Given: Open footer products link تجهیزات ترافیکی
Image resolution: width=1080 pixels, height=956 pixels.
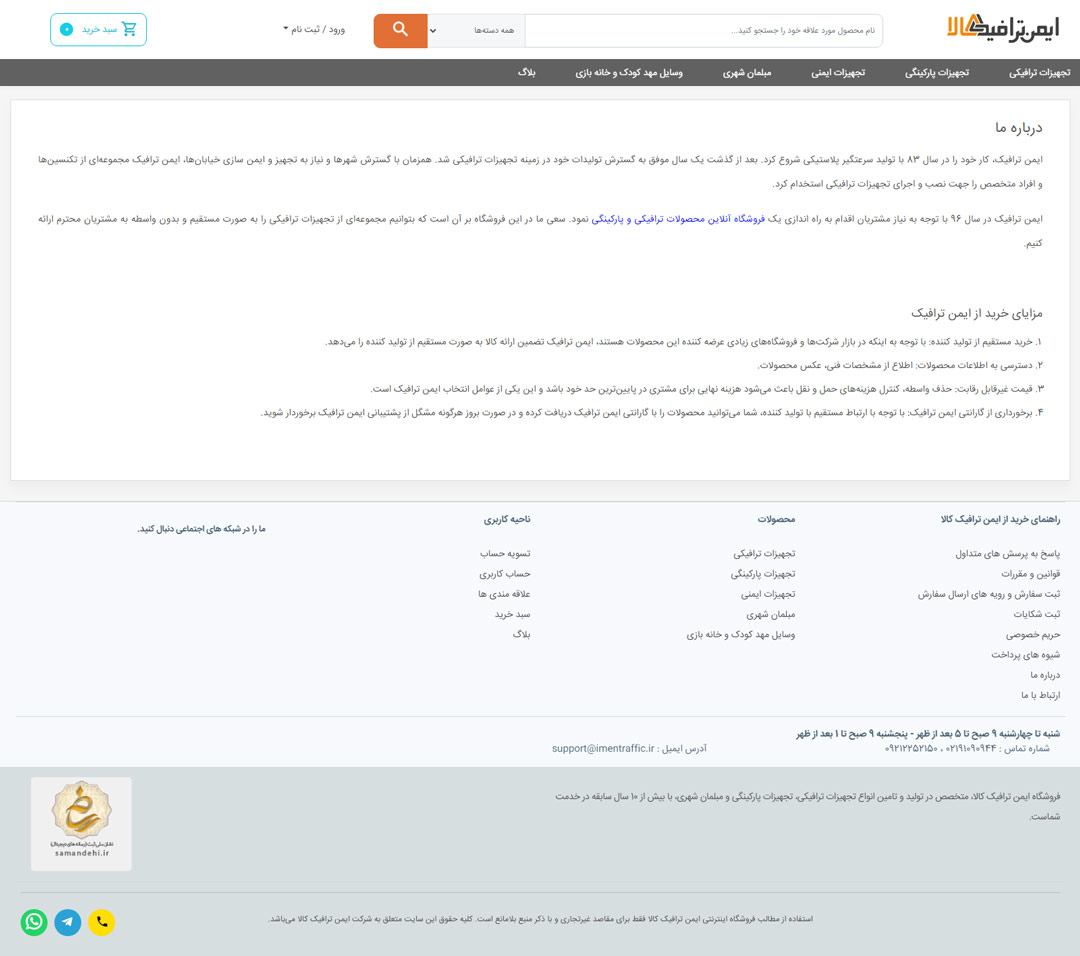Looking at the screenshot, I should [x=764, y=554].
